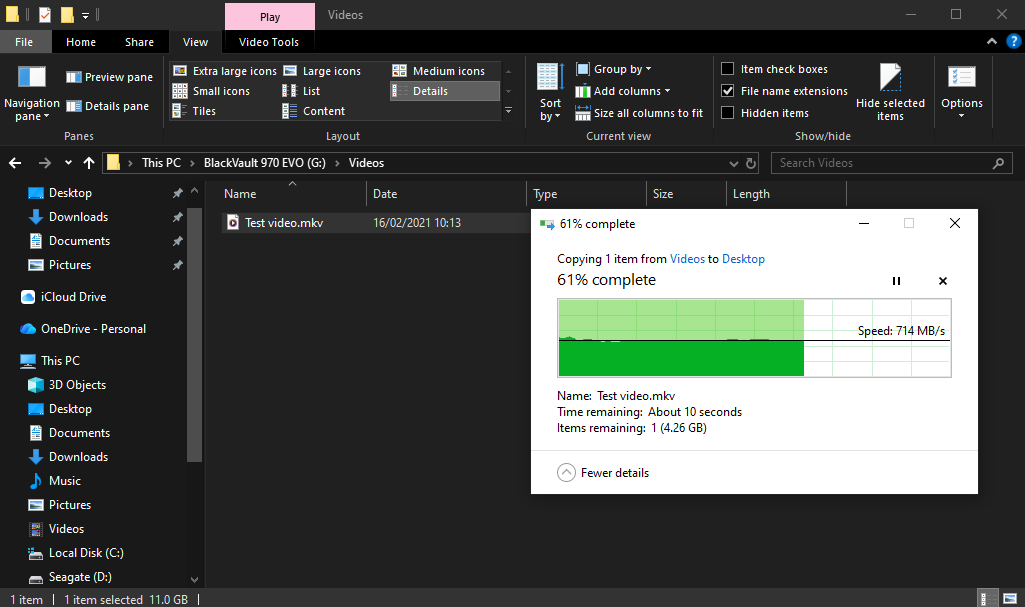Image resolution: width=1025 pixels, height=607 pixels.
Task: Switch to details view in status bar
Action: coord(988,599)
